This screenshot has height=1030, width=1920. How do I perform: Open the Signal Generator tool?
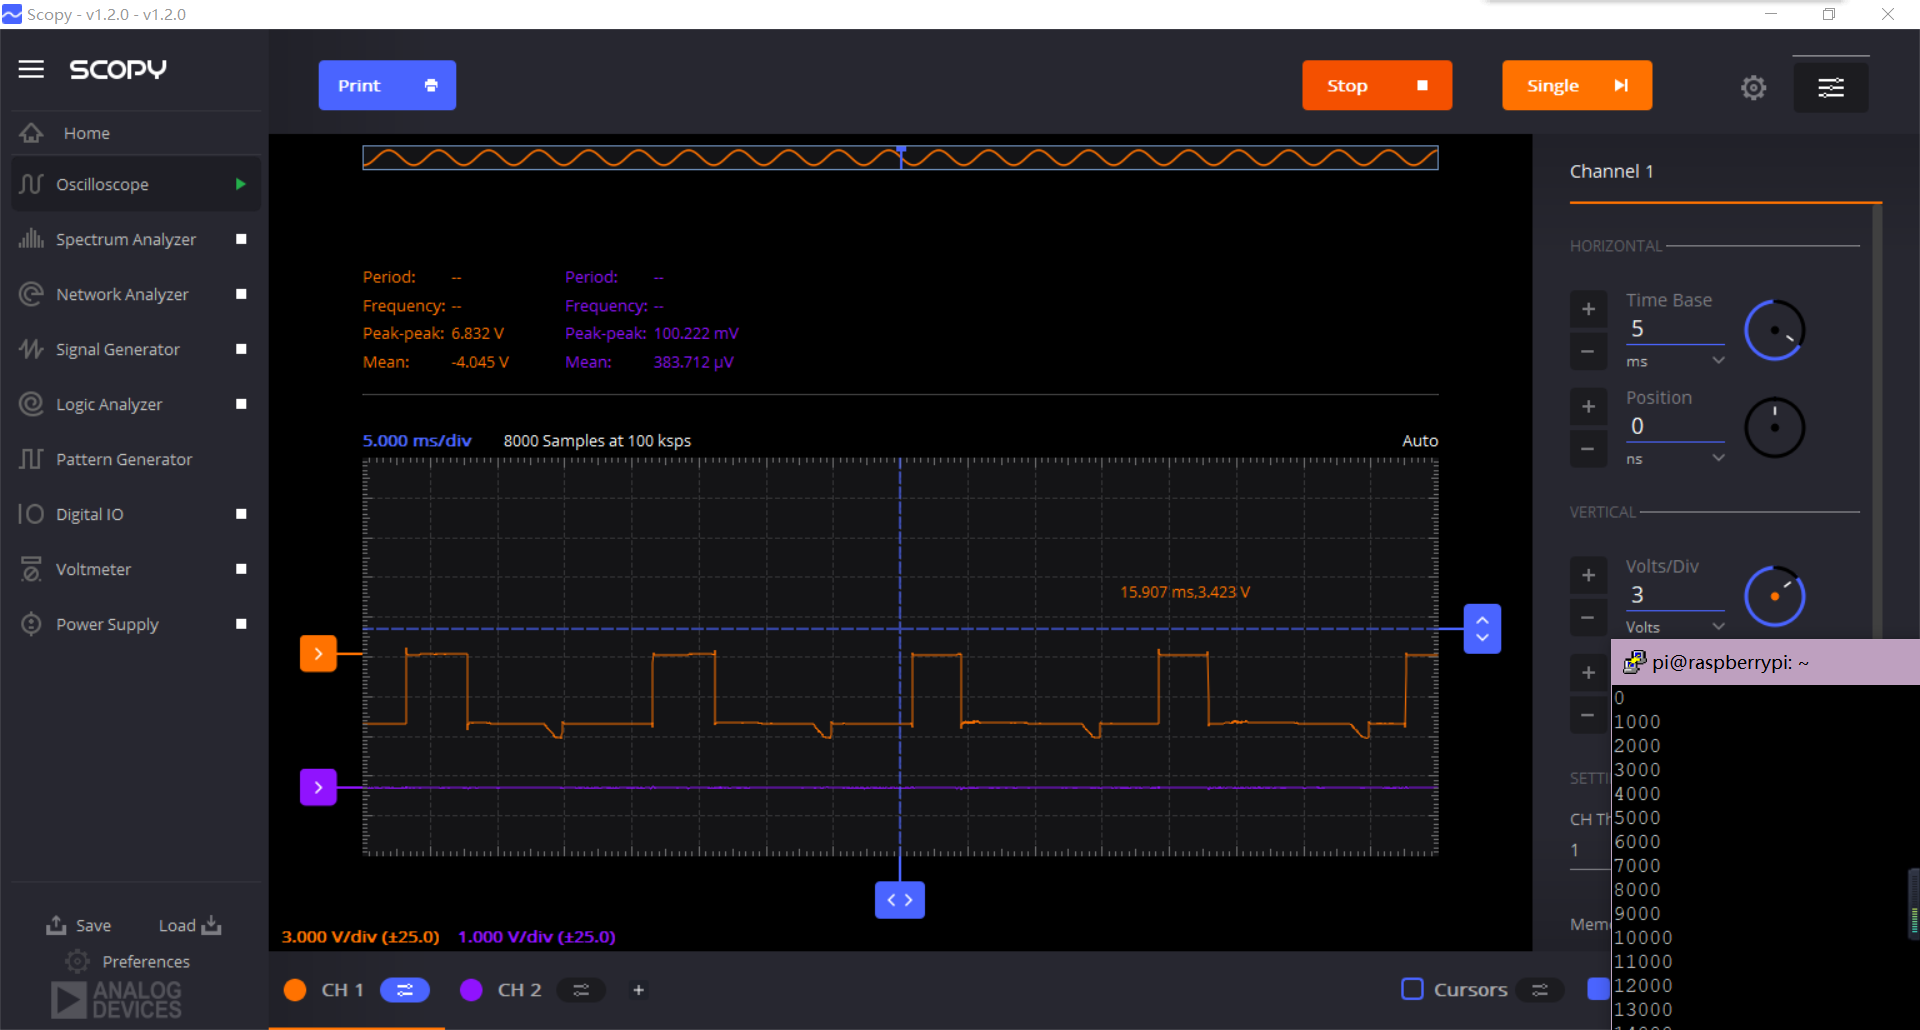(x=117, y=349)
